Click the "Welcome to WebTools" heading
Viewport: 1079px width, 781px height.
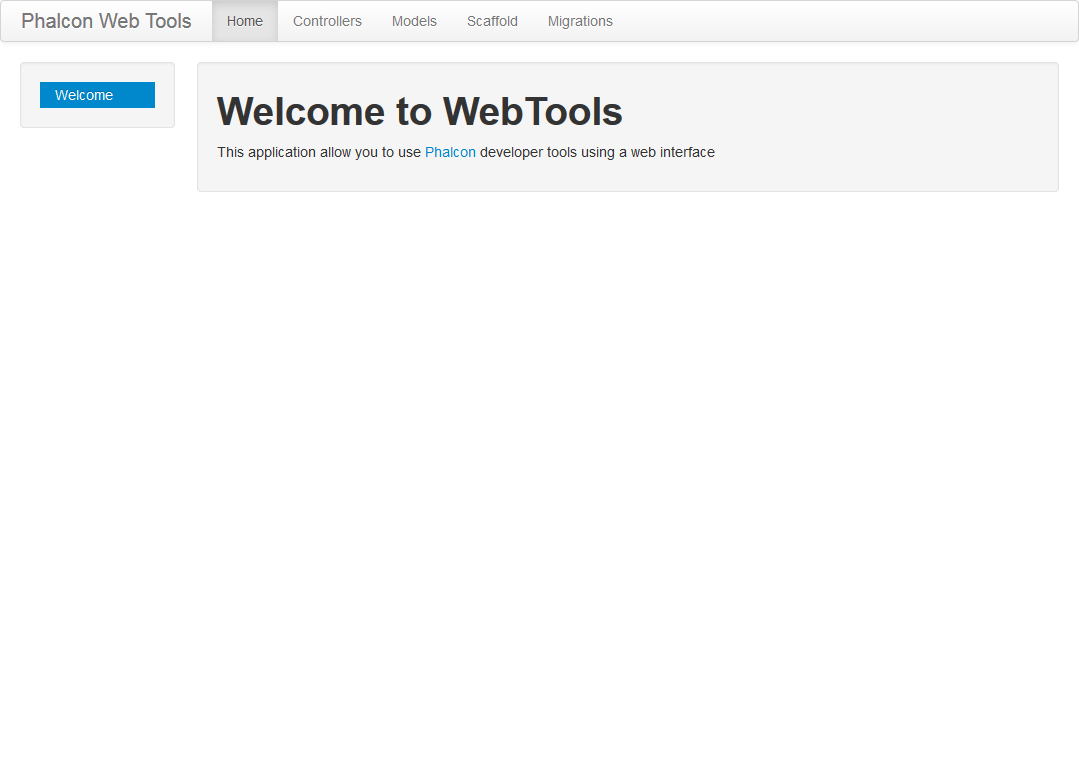point(419,112)
